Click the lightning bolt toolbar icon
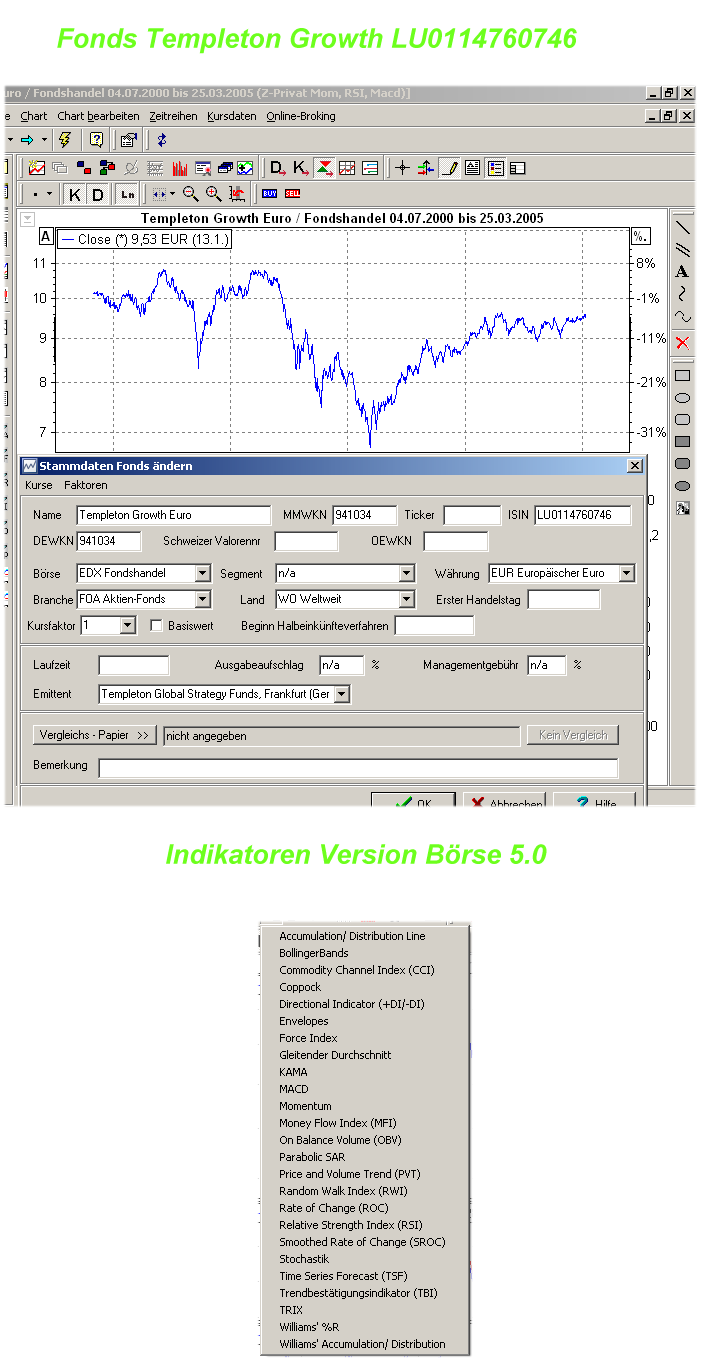The image size is (709, 1369). (x=65, y=140)
